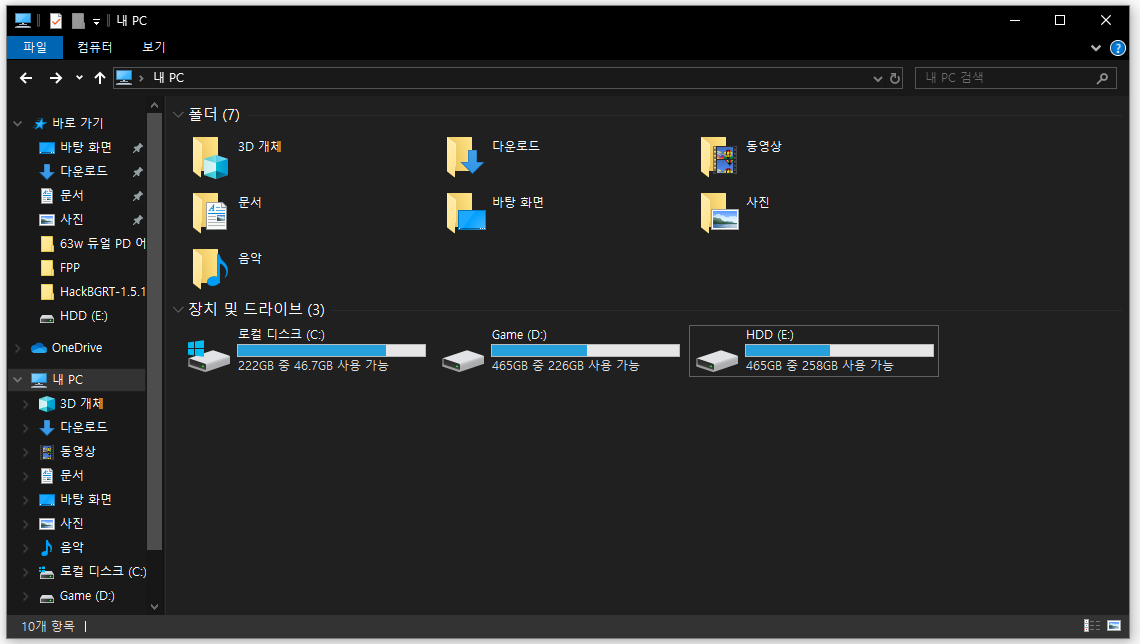The width and height of the screenshot is (1140, 644).
Task: Refresh the address bar location
Action: [x=895, y=78]
